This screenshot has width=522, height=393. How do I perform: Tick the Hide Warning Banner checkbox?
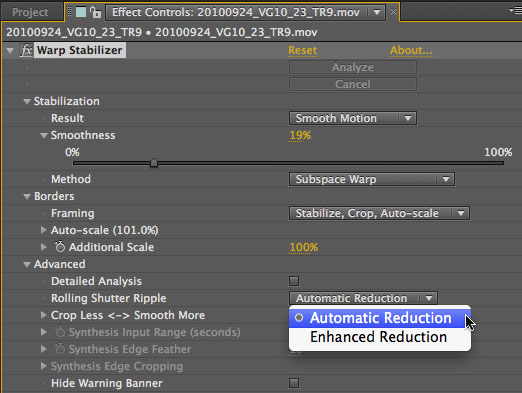294,383
